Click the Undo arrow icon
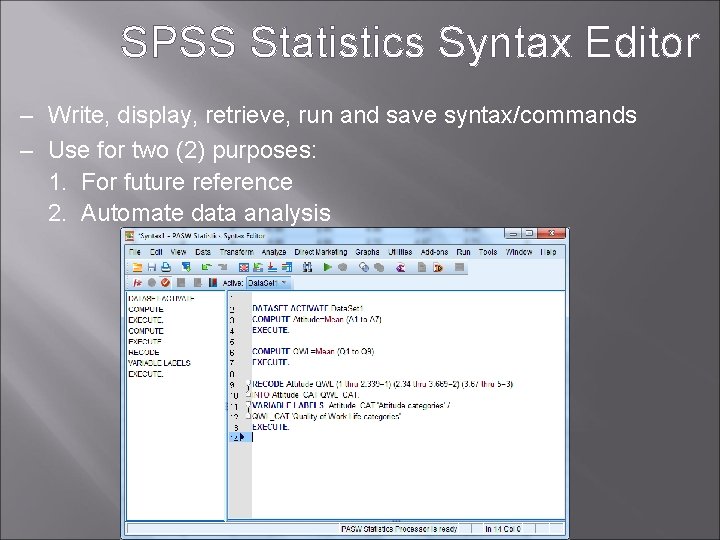 [206, 267]
